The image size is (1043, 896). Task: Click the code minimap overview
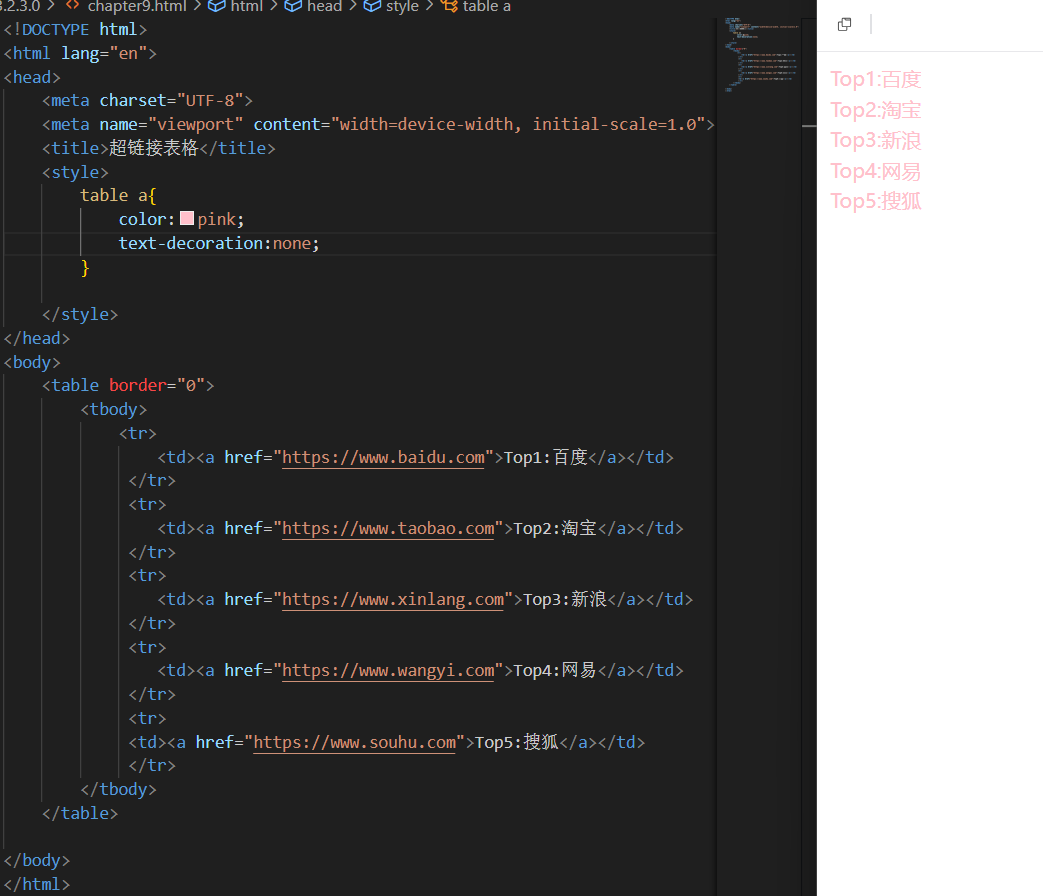click(x=760, y=55)
